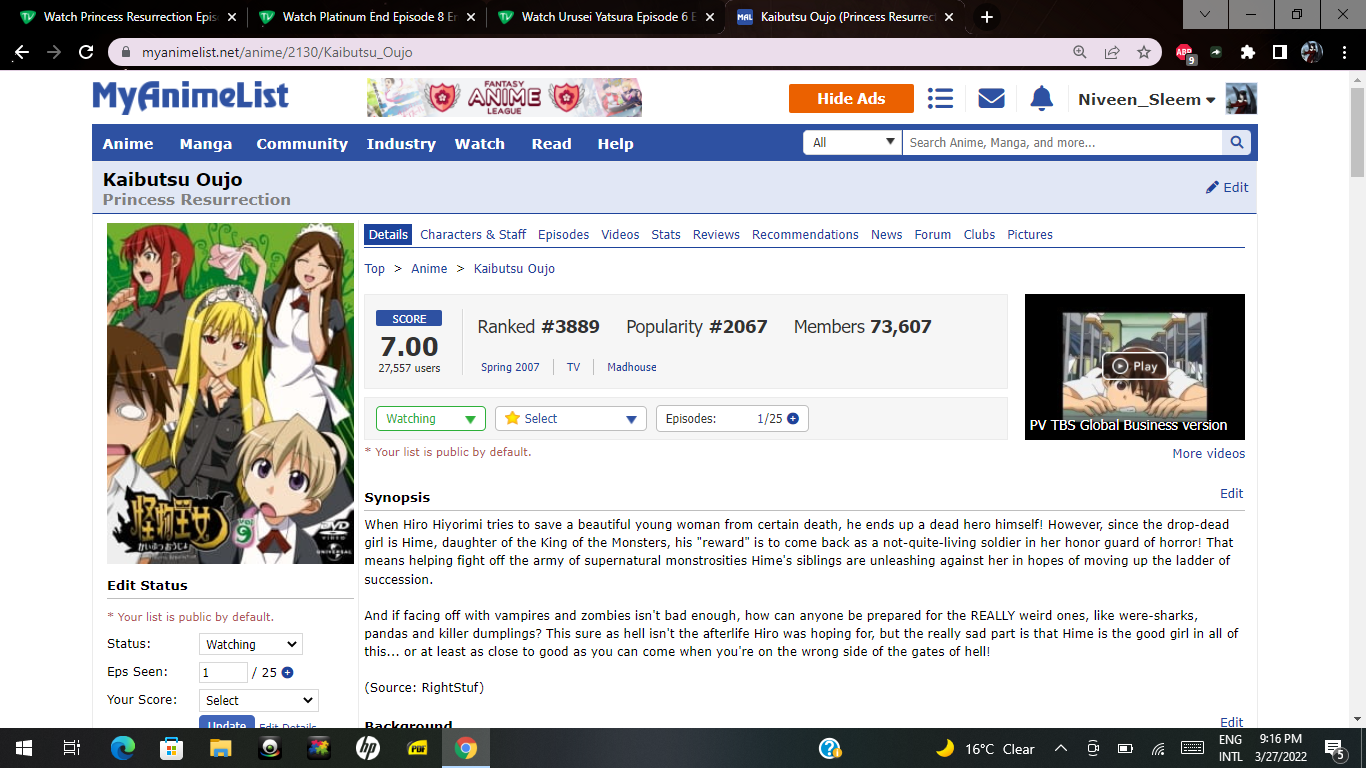Open the zoom magnifier icon in address bar
The width and height of the screenshot is (1366, 768).
click(x=1079, y=52)
